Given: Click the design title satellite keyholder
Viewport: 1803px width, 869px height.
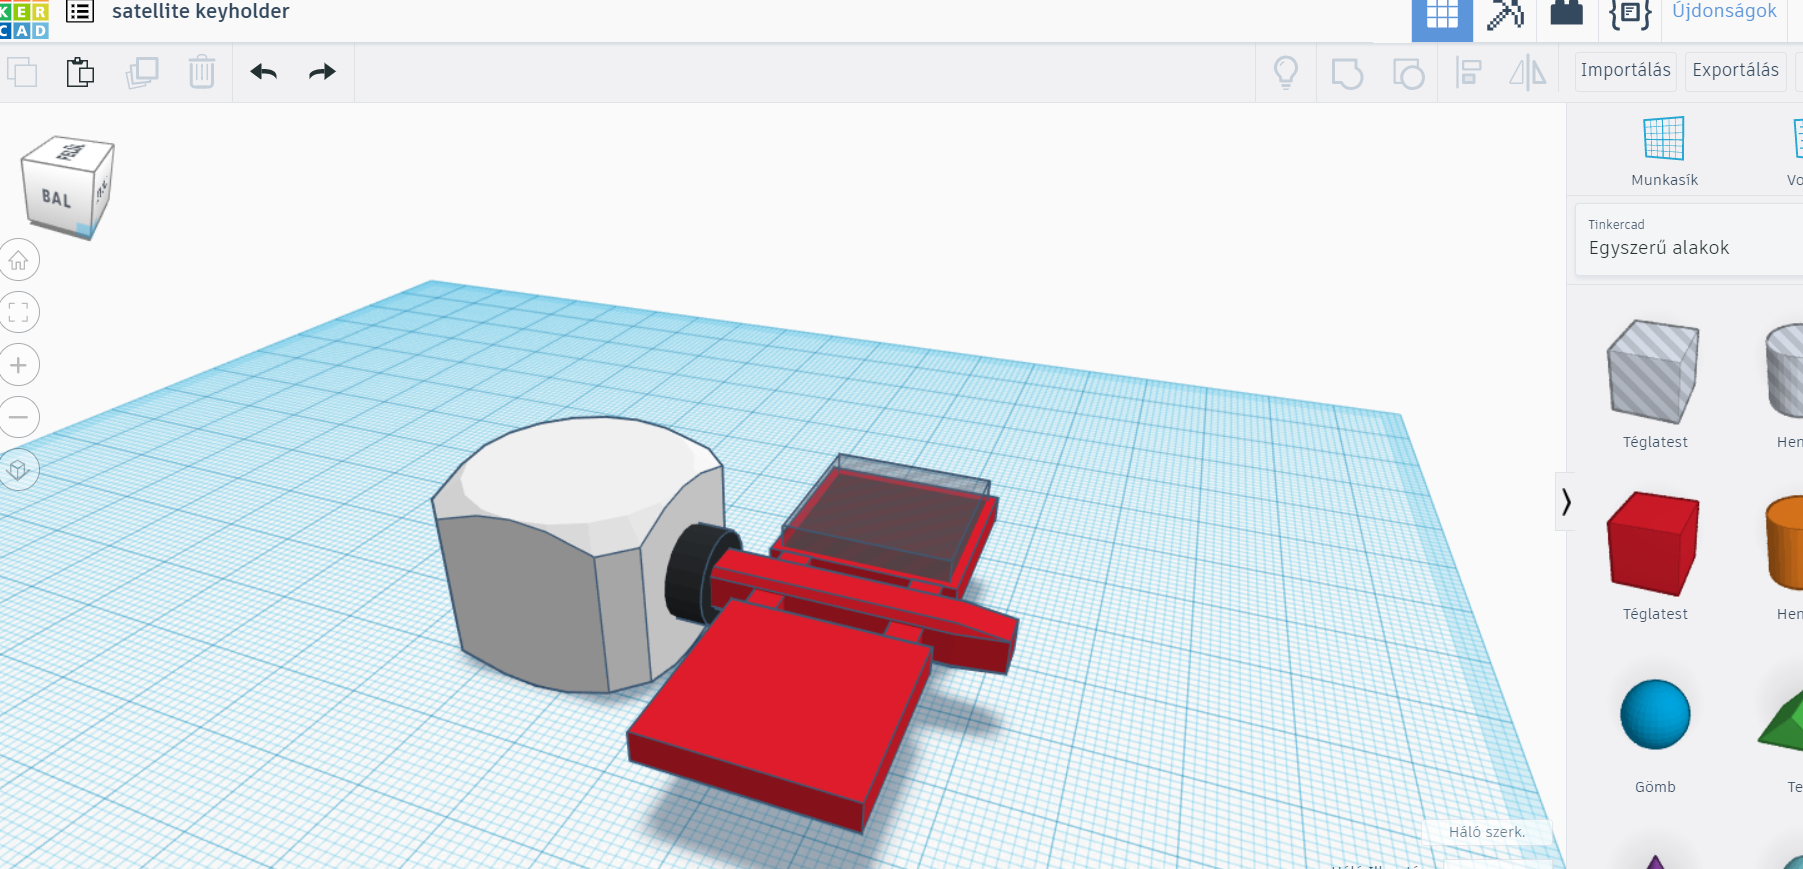Looking at the screenshot, I should [200, 12].
